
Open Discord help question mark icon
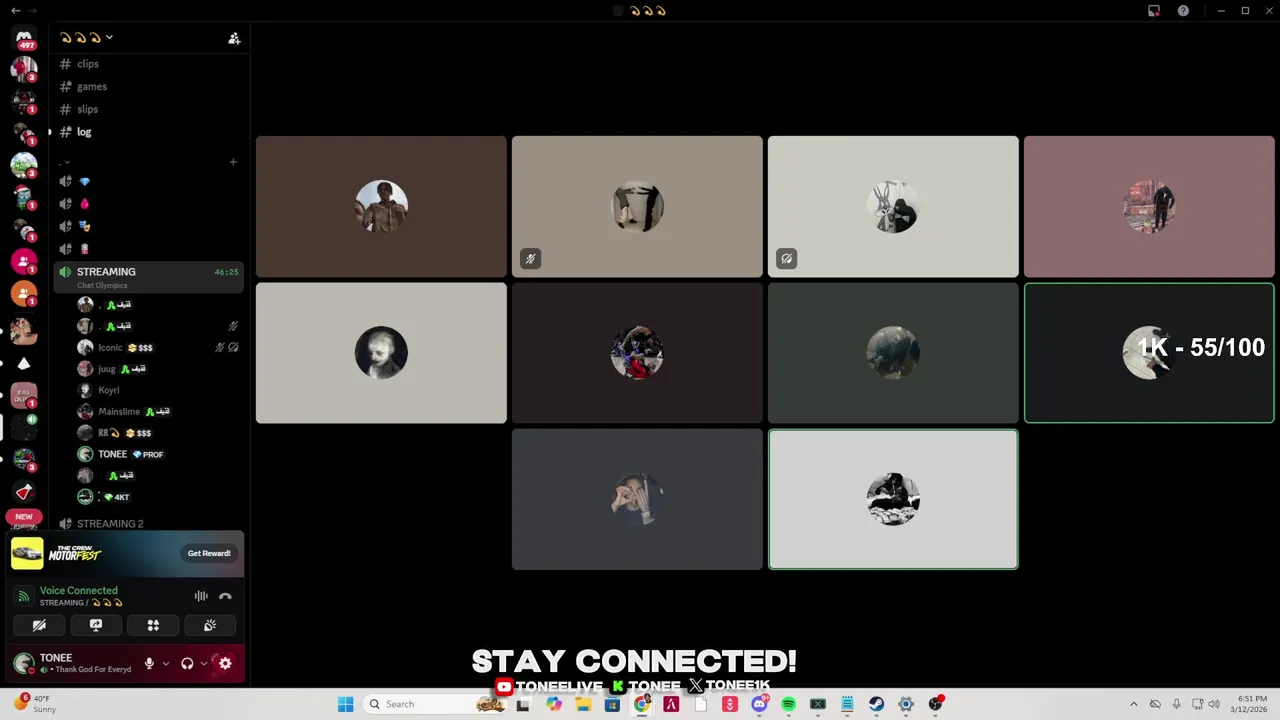[1183, 11]
